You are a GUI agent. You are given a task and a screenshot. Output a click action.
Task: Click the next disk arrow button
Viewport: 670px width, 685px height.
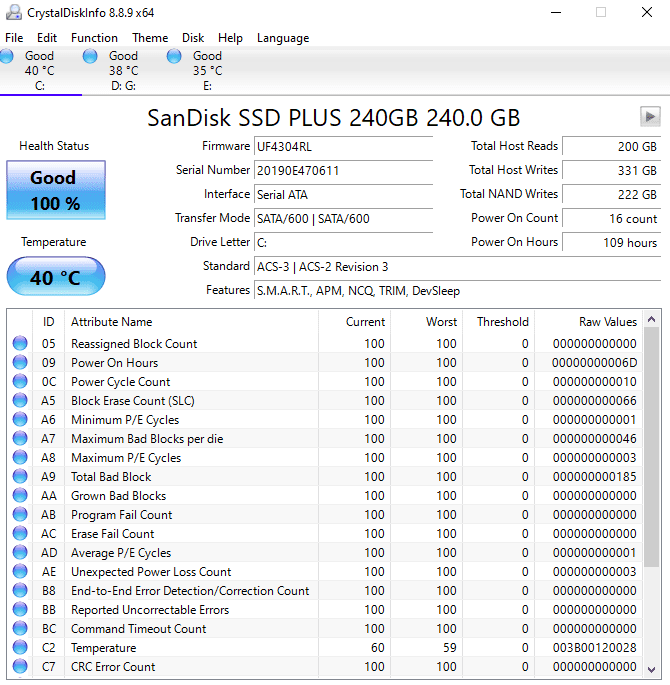(x=649, y=116)
